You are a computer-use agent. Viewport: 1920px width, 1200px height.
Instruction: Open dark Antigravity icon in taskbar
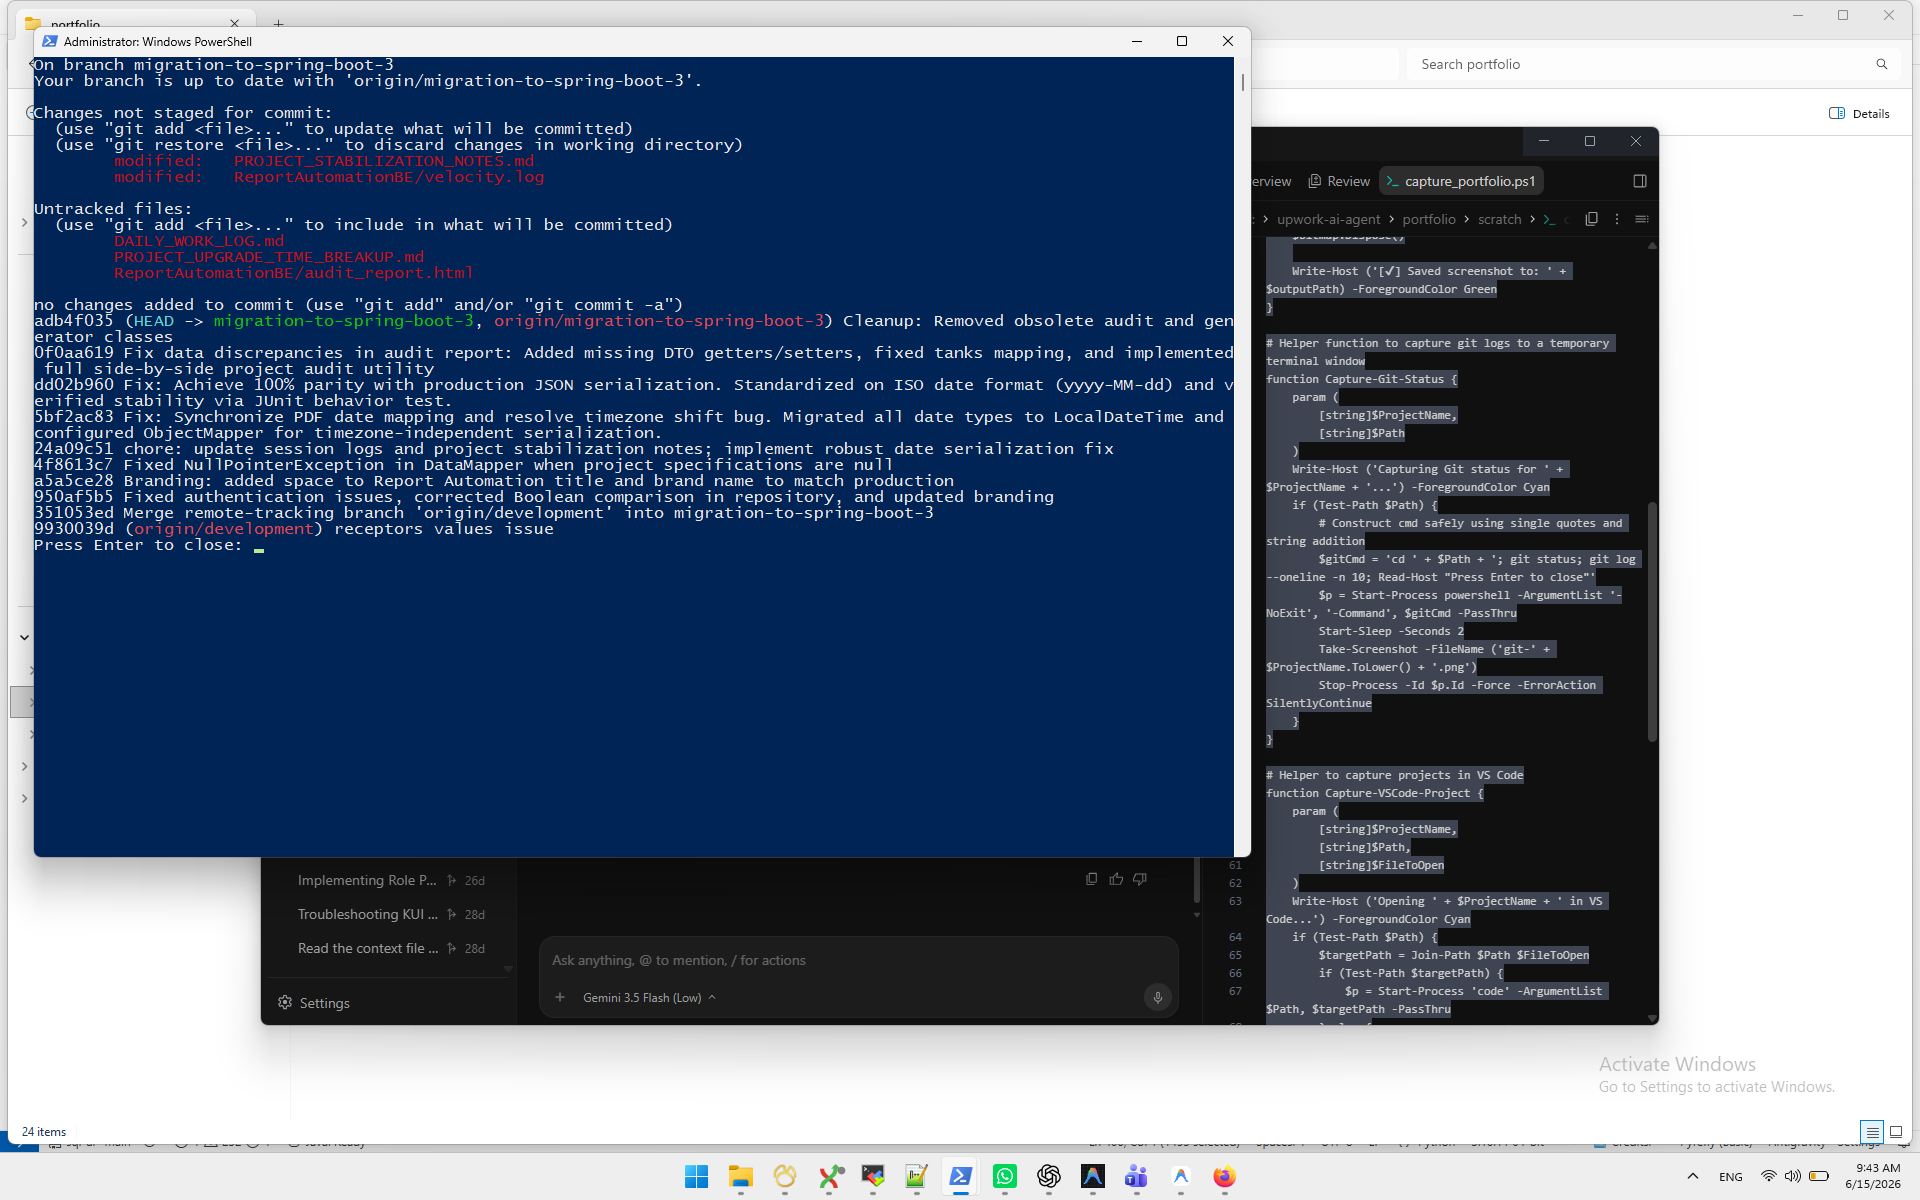click(1093, 1177)
